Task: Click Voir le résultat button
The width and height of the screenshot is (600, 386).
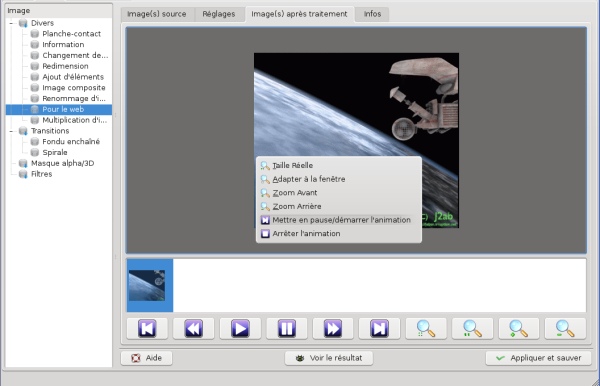Action: (329, 358)
